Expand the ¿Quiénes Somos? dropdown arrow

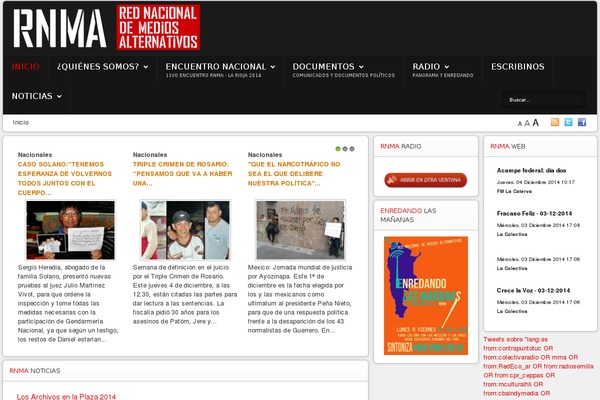146,67
